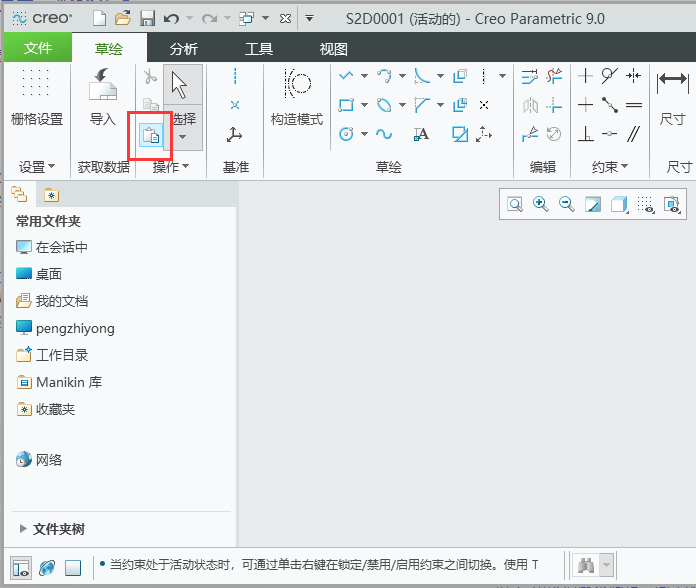Click the Thicken edge tool

(460, 105)
